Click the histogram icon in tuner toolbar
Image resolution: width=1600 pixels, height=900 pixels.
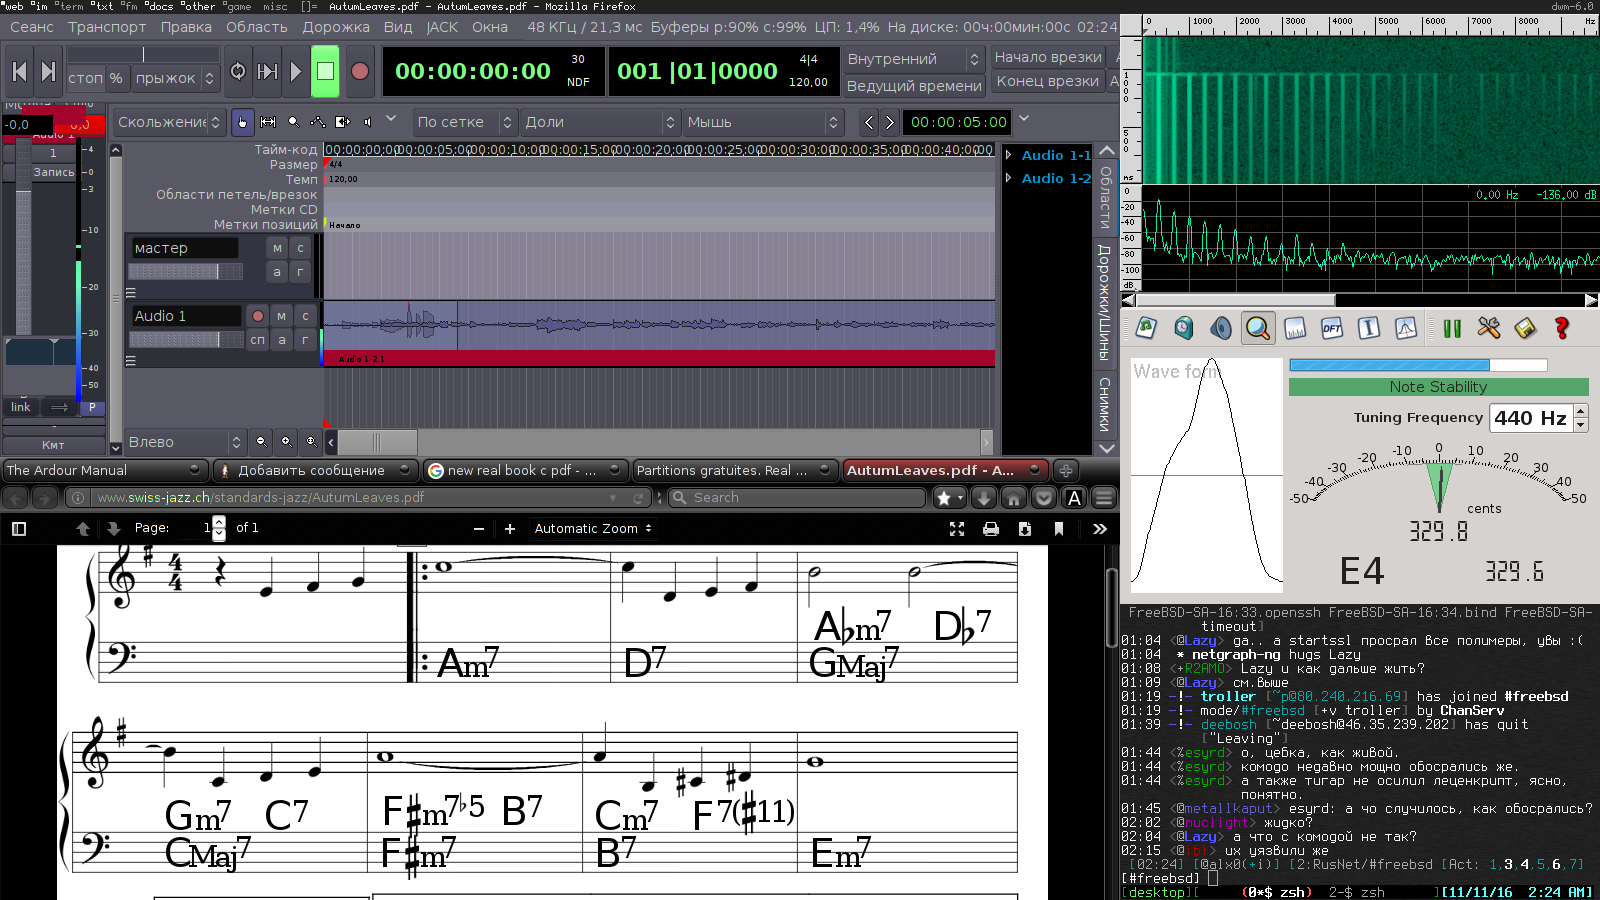1295,327
